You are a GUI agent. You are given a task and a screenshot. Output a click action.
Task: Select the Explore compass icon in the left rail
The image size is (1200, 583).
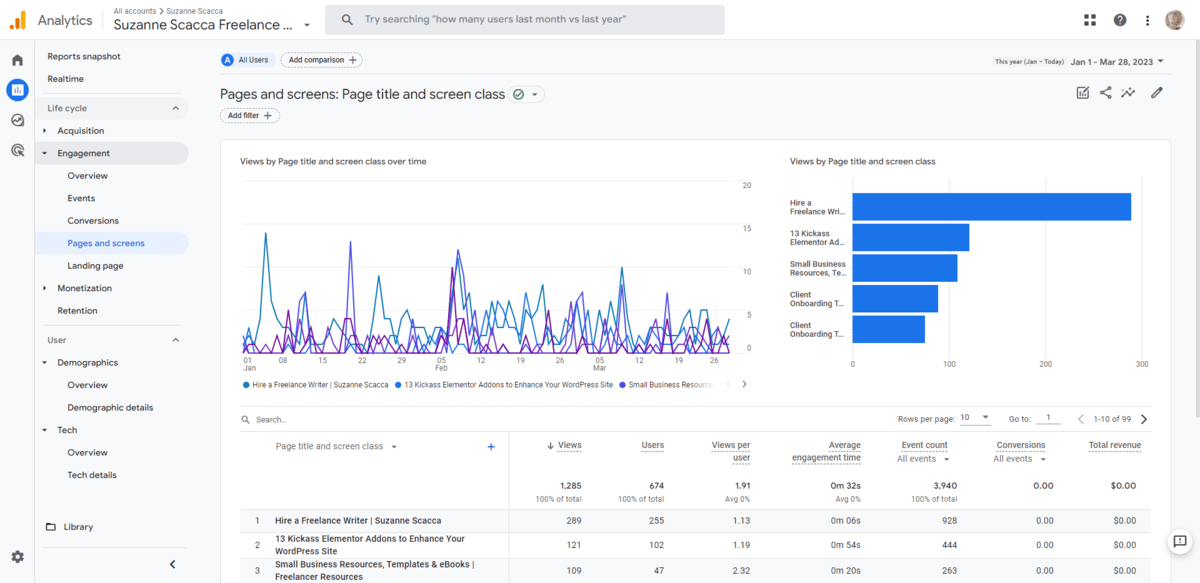16,121
